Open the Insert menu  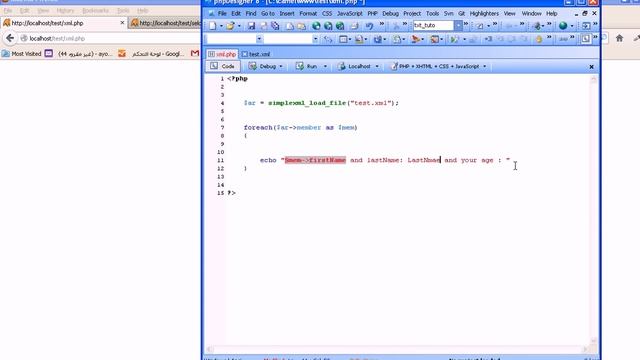(x=287, y=13)
